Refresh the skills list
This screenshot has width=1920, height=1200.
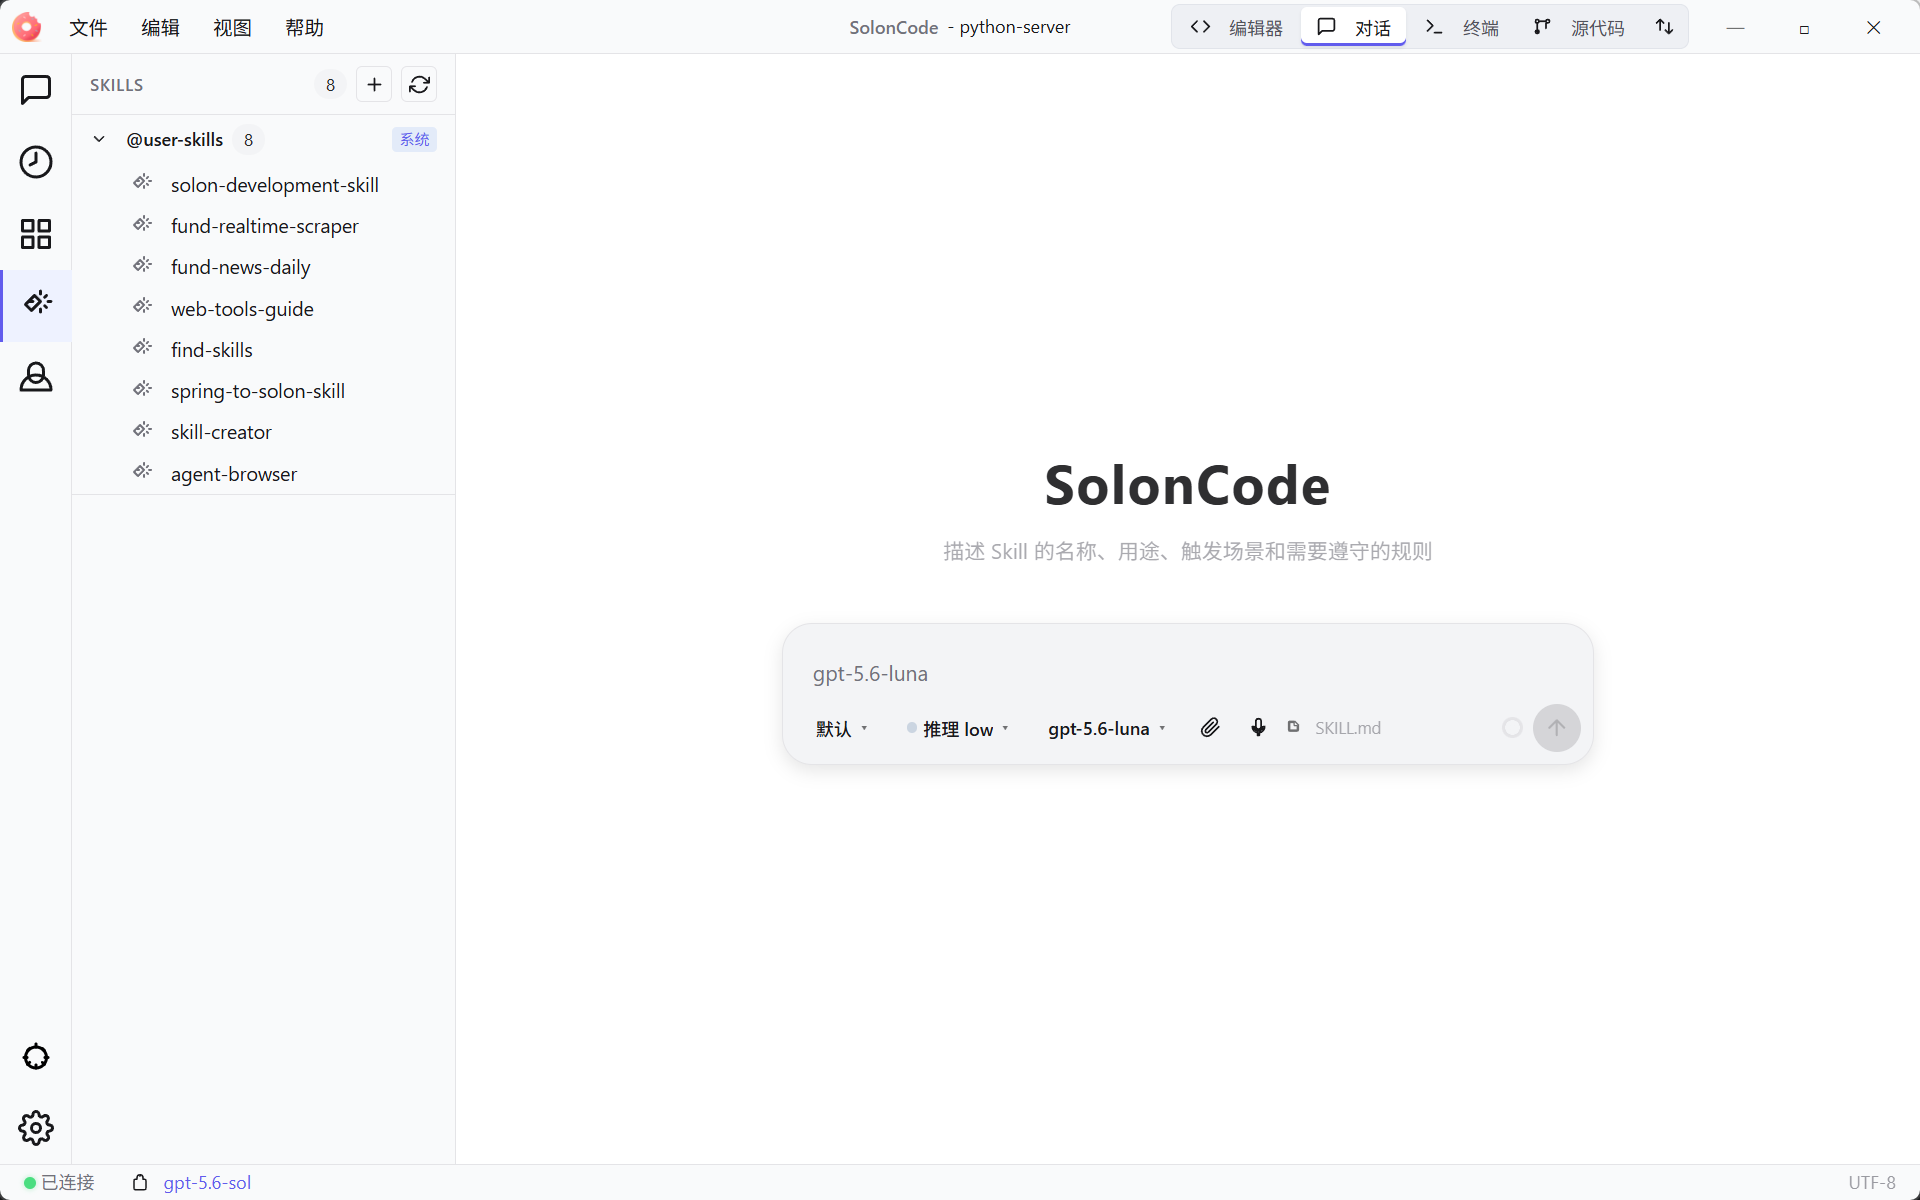point(419,85)
